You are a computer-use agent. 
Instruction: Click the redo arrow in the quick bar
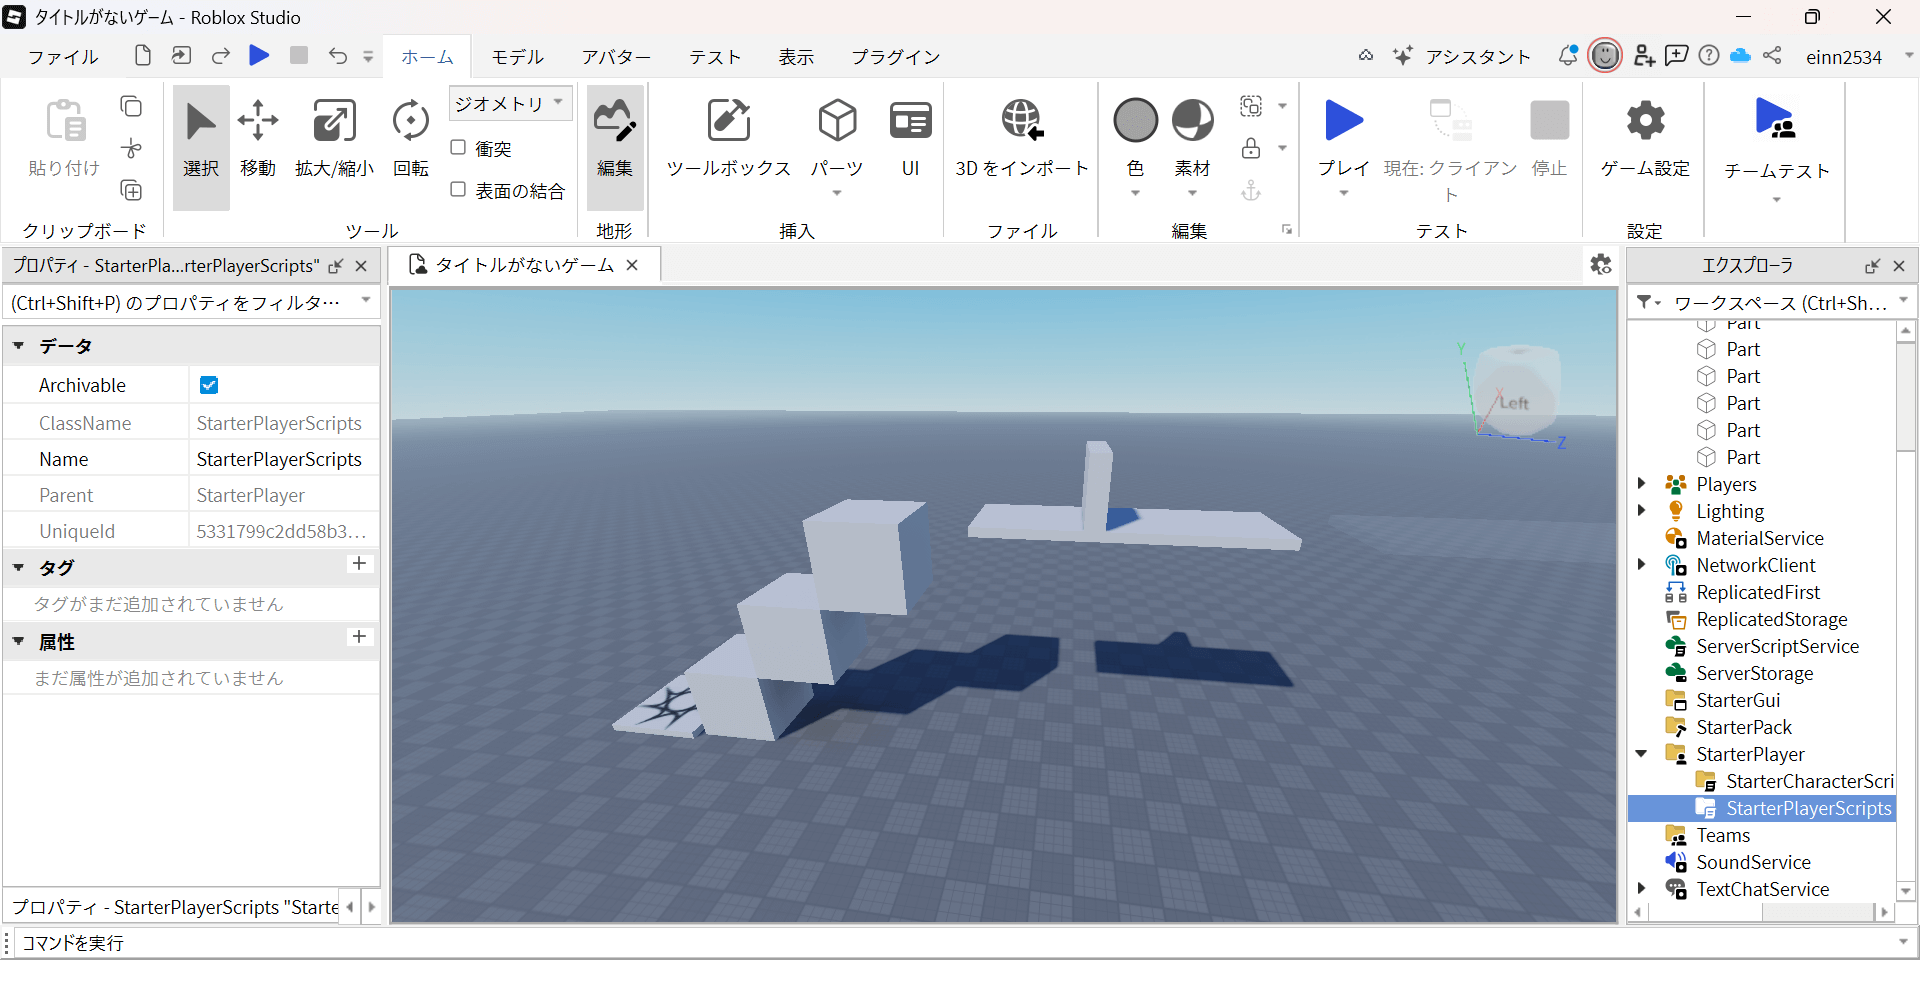(221, 56)
